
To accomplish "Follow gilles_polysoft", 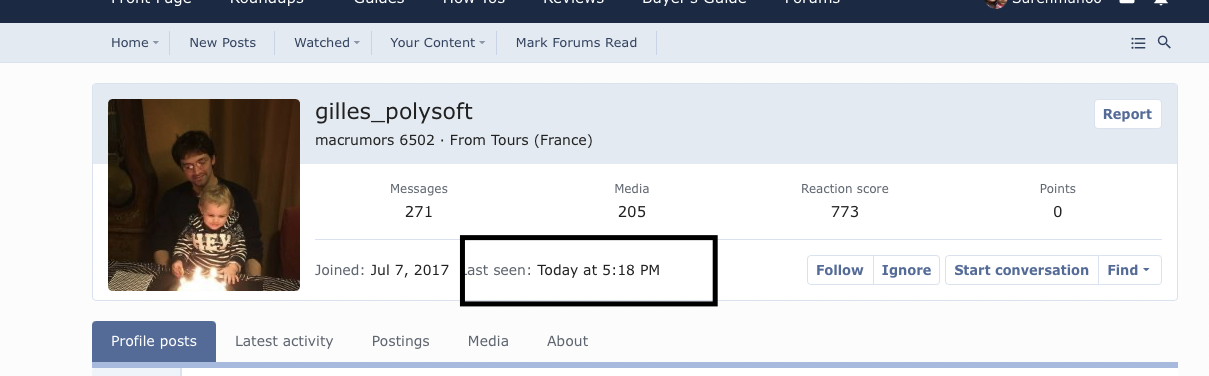I will pos(840,270).
